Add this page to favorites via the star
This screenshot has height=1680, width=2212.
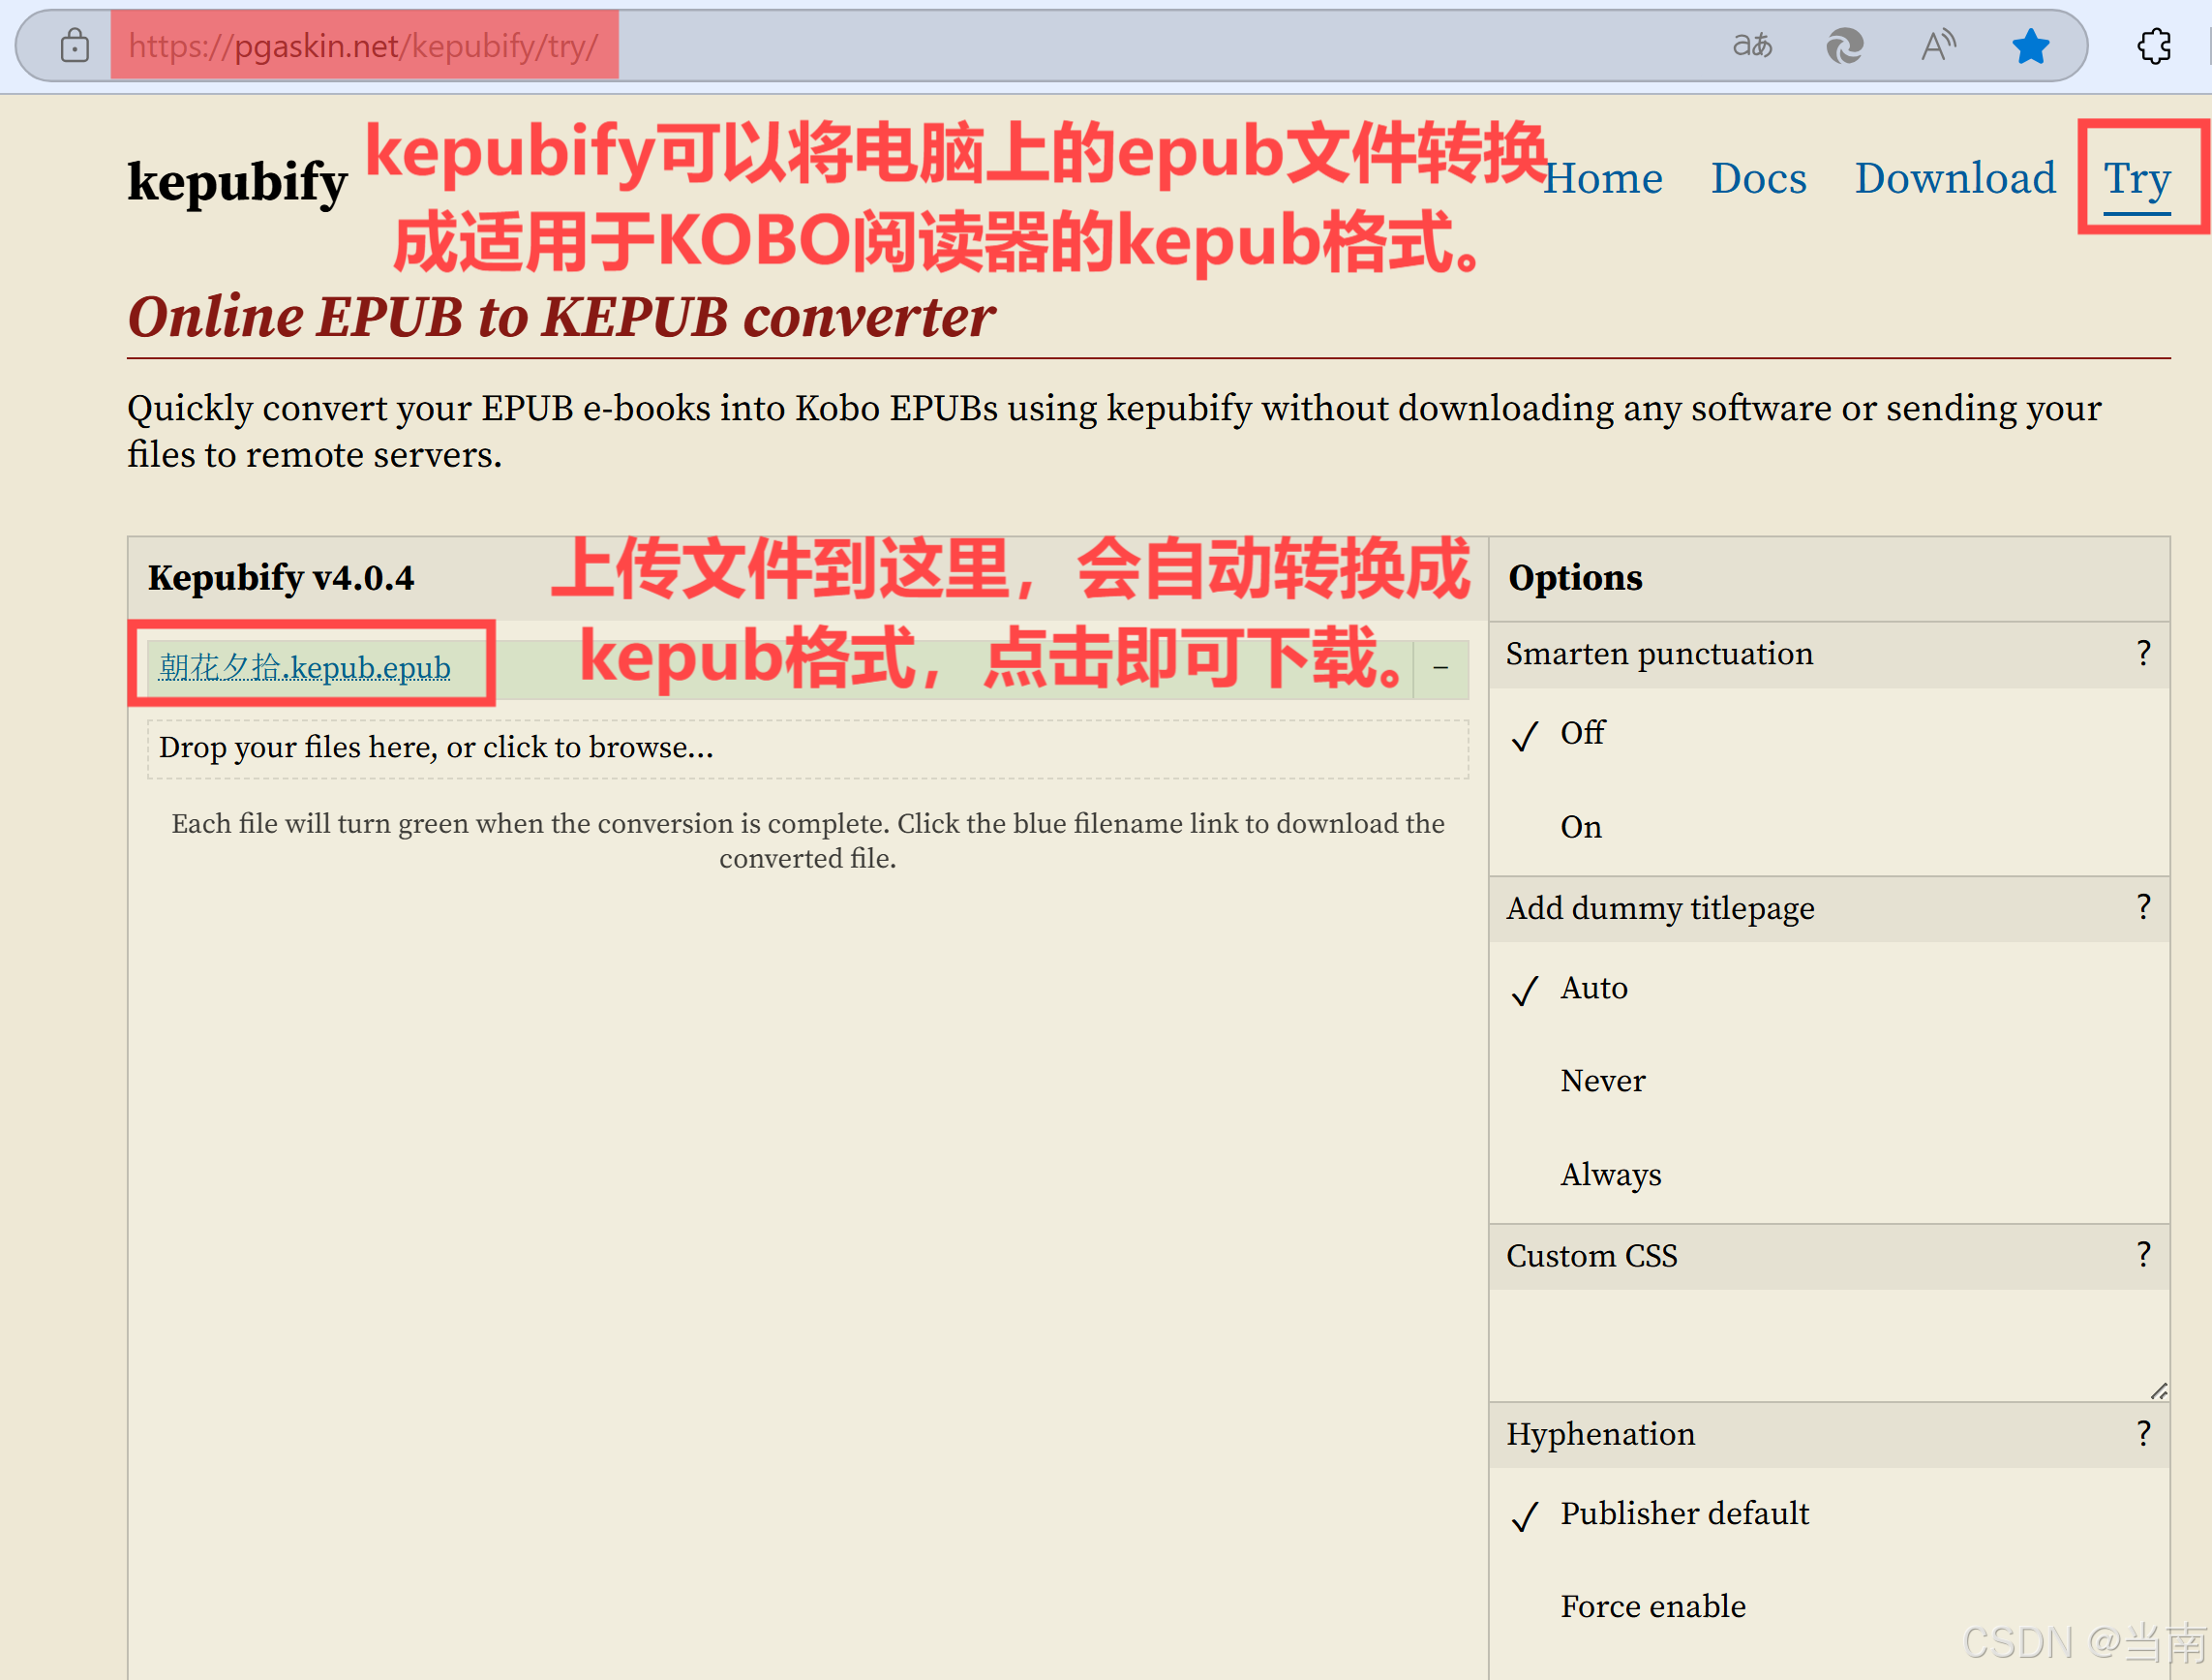pos(2030,45)
